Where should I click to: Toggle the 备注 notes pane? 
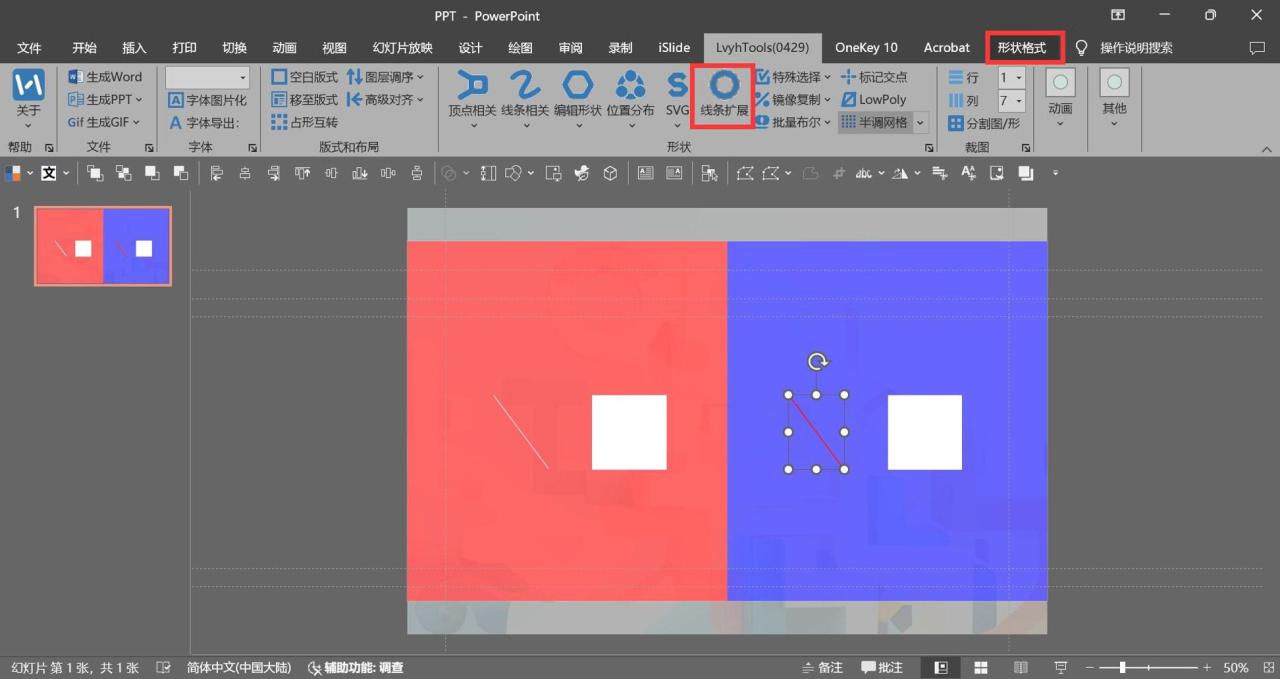coord(822,667)
